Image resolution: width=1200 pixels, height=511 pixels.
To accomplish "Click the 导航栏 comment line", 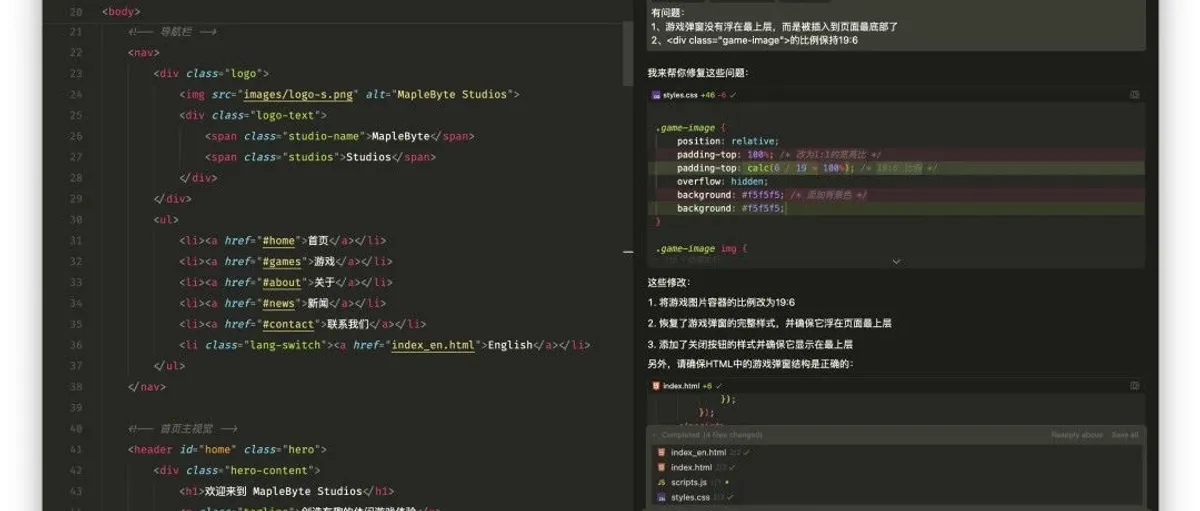I will click(173, 33).
